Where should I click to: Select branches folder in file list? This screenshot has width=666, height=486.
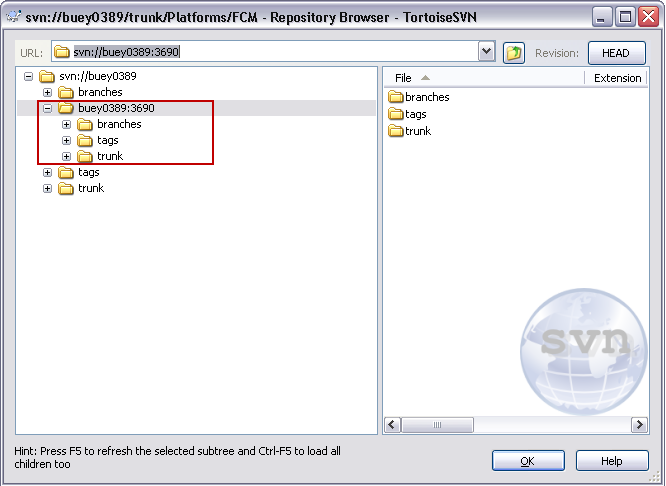(x=419, y=97)
